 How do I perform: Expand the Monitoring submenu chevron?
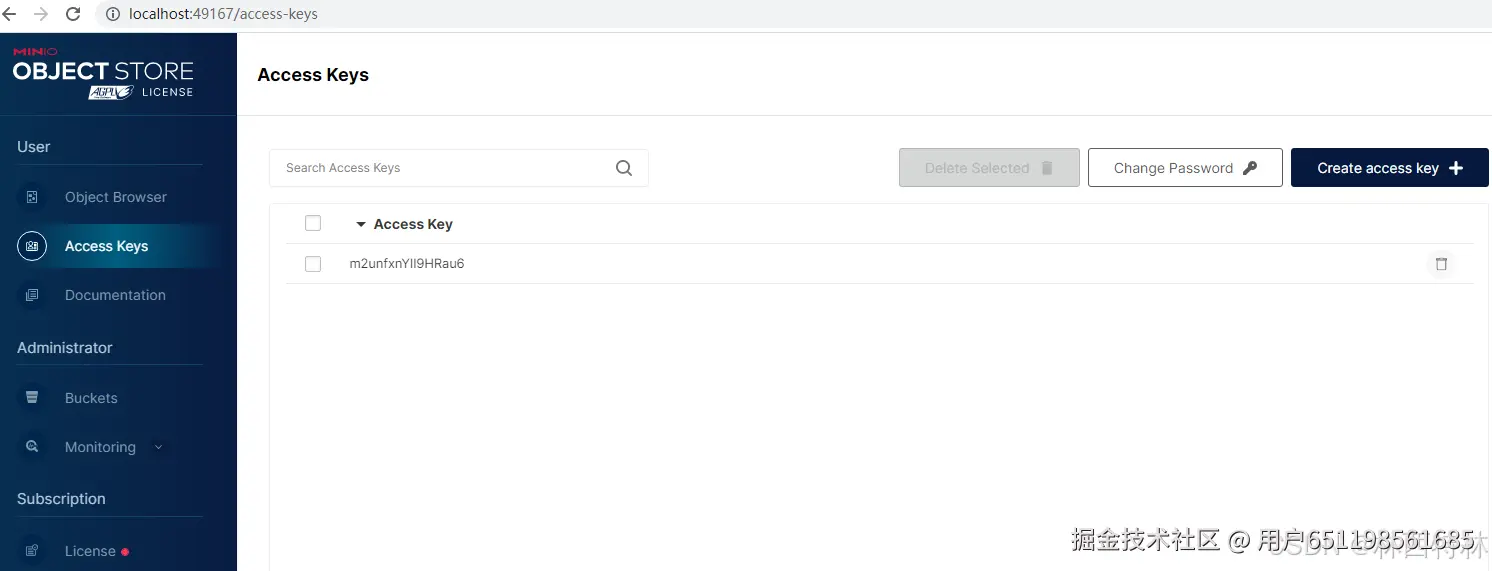pos(158,447)
